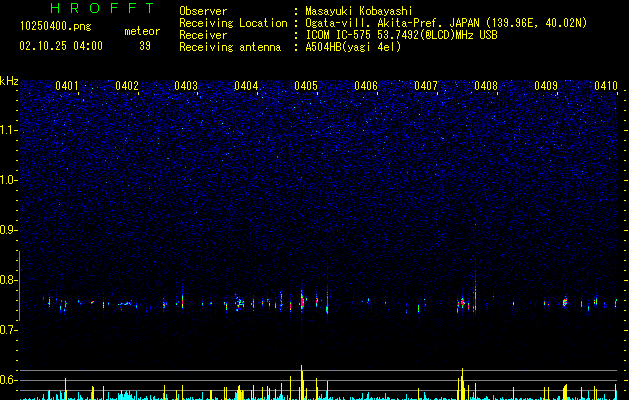629x400 pixels.
Task: Click the 0.6 kHz axis label
Action: 8,380
